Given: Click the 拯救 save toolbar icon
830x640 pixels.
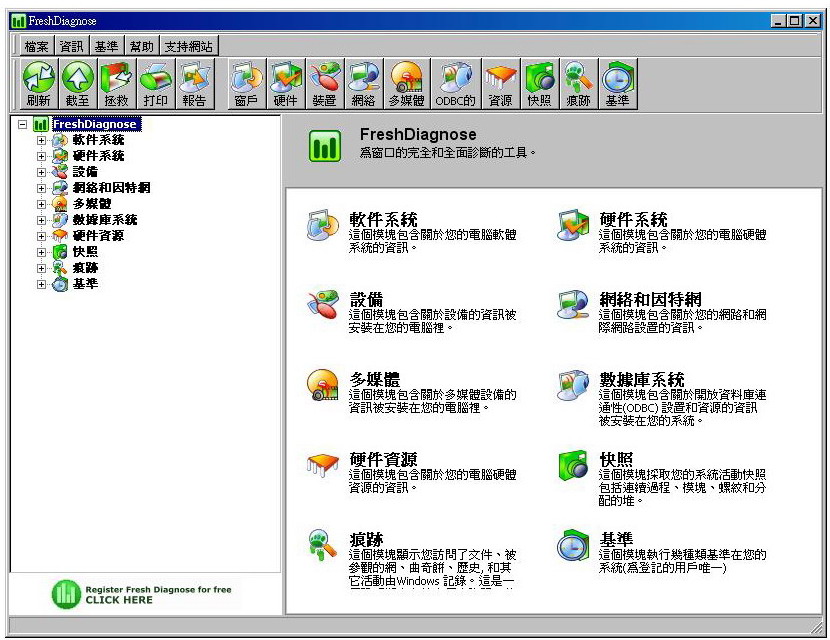Looking at the screenshot, I should [x=116, y=84].
